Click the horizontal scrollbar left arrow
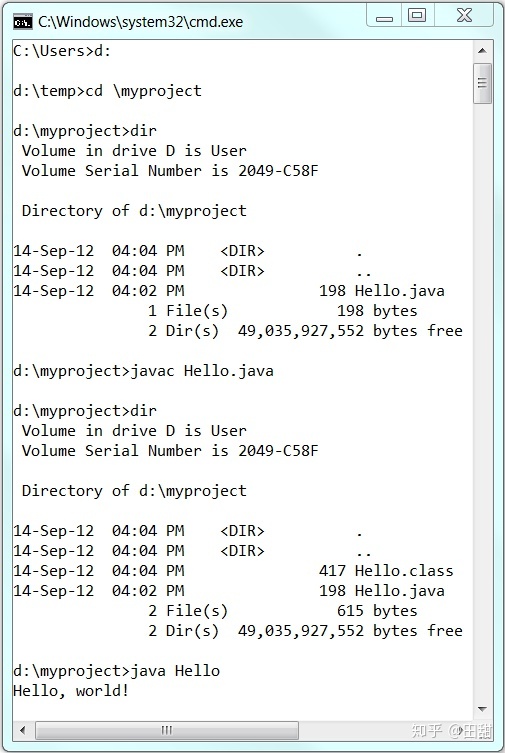The image size is (505, 753). tap(22, 730)
